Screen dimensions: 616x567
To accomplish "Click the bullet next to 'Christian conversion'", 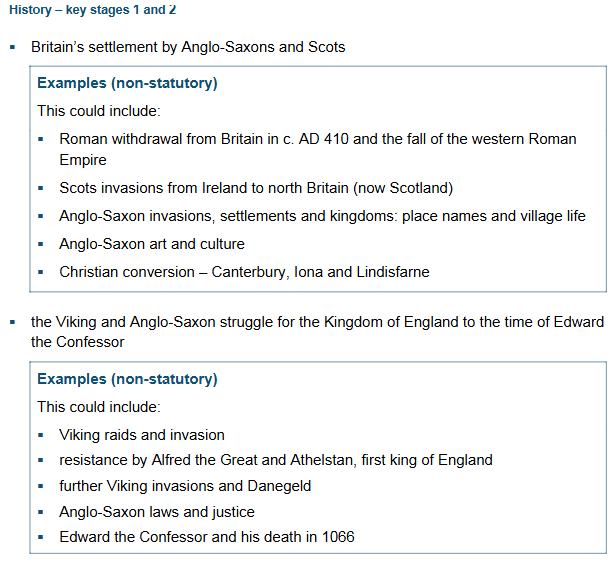I will click(x=41, y=272).
